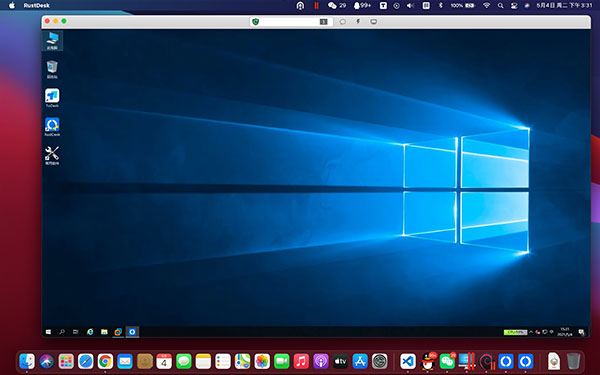Open Reminders from the Dock
The width and height of the screenshot is (600, 375).
(223, 361)
